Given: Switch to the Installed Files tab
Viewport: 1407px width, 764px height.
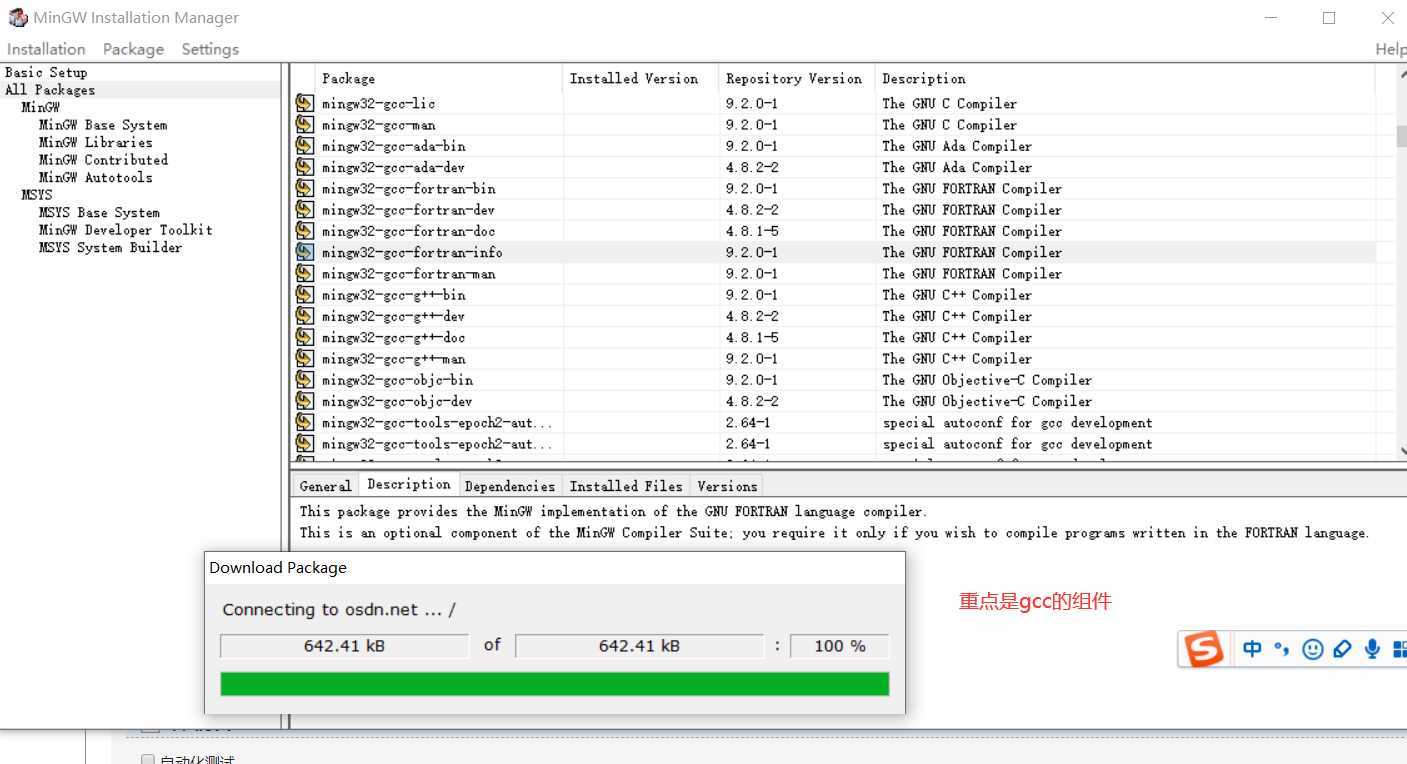Looking at the screenshot, I should [x=626, y=486].
